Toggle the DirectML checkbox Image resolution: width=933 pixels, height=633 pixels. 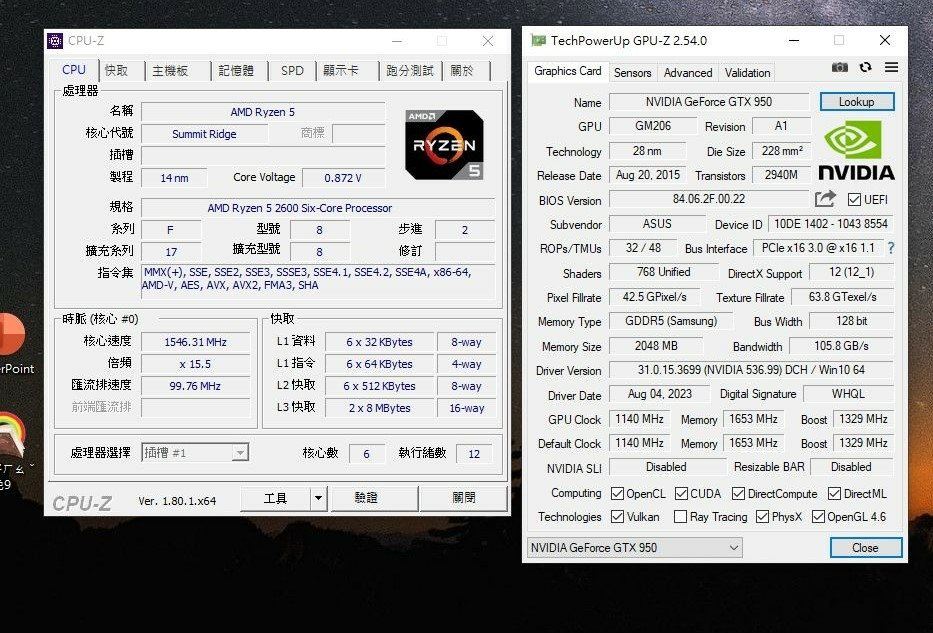tap(834, 494)
